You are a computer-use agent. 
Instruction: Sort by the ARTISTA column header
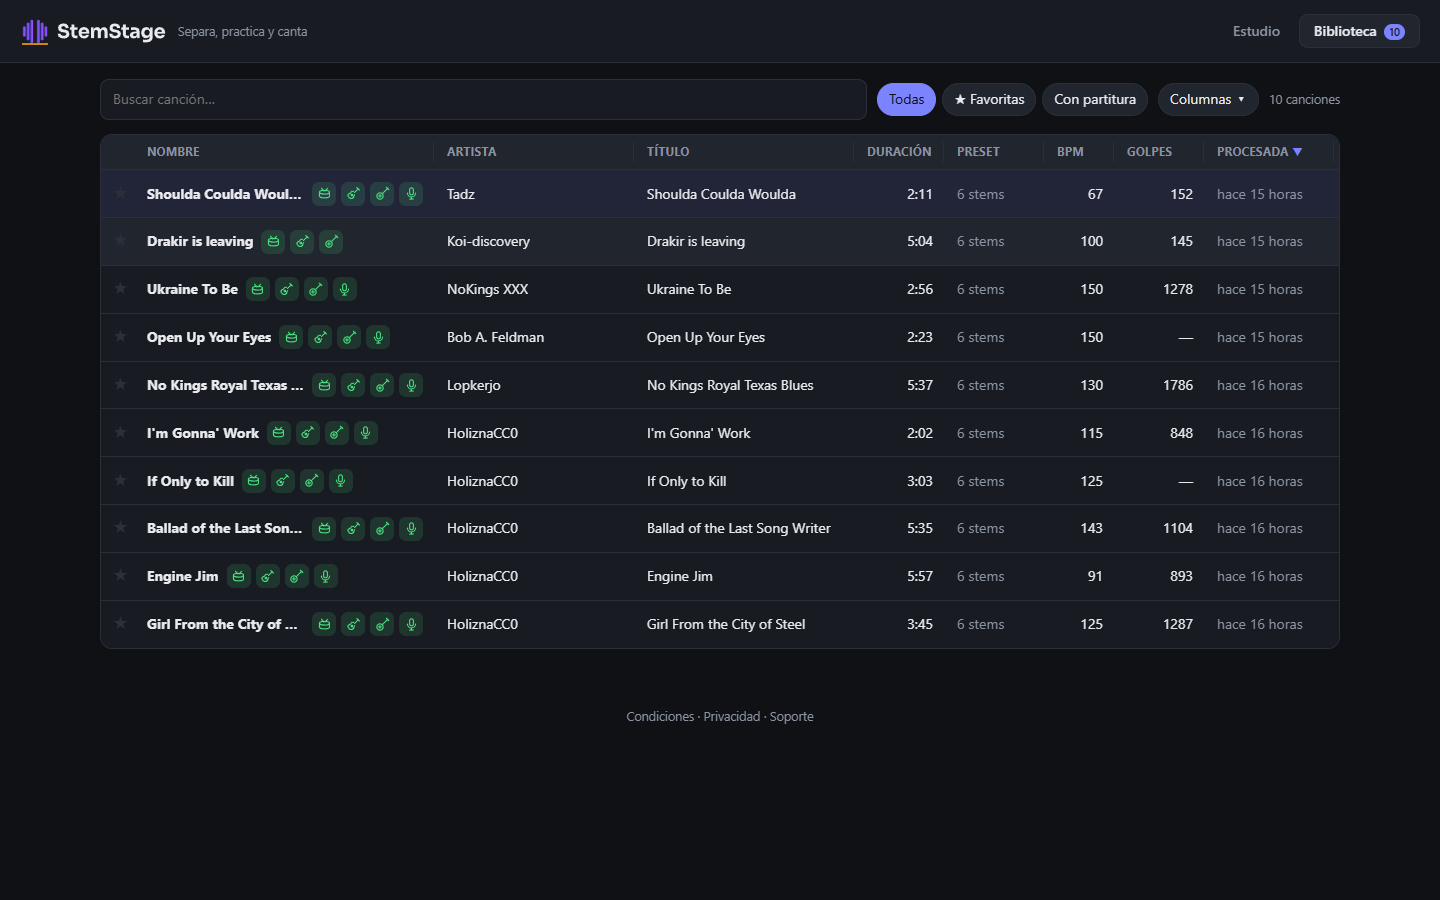pyautogui.click(x=471, y=152)
